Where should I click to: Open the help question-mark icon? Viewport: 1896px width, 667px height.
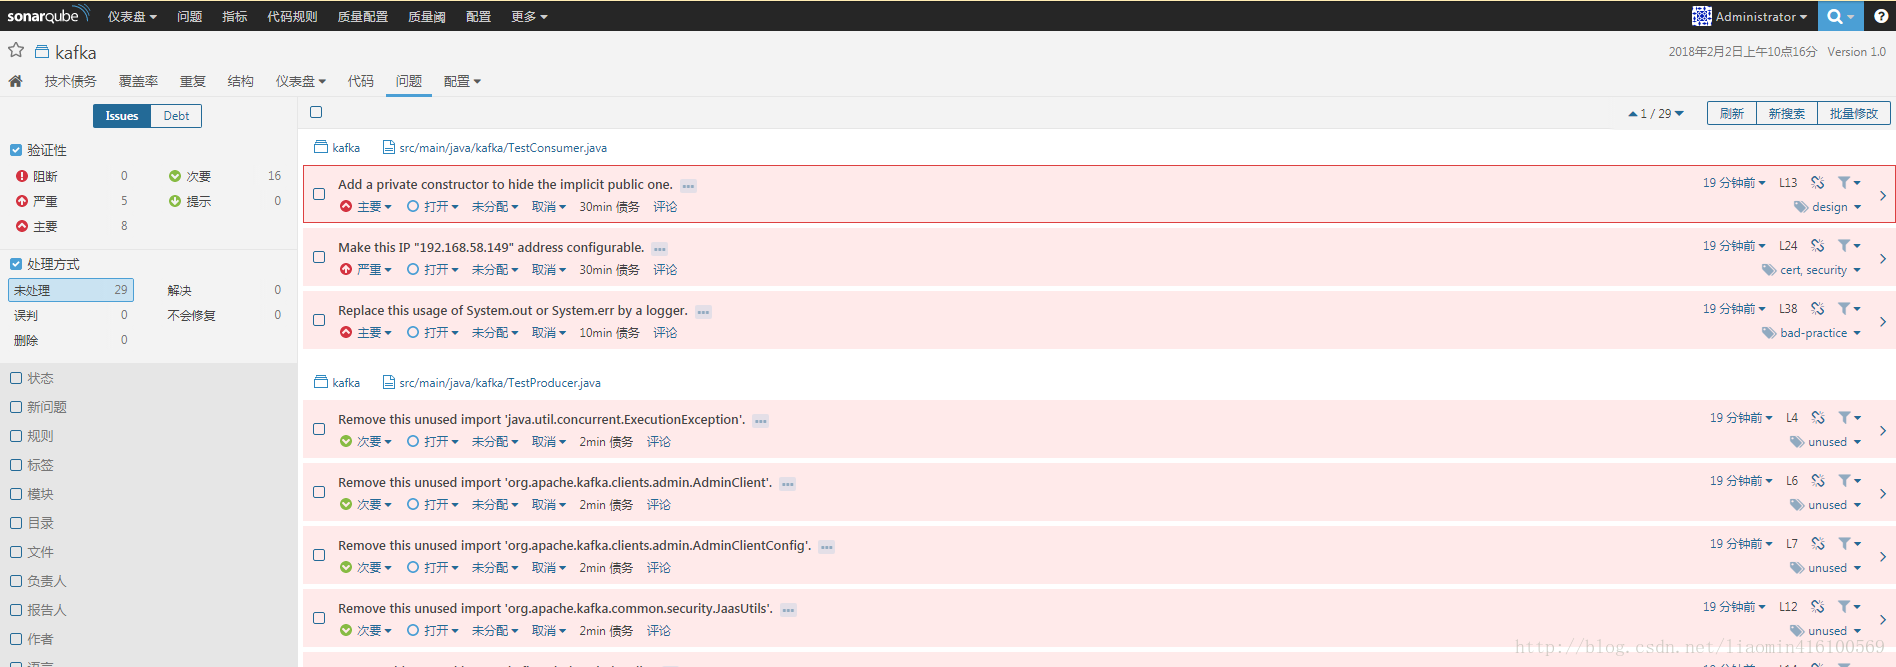point(1881,16)
